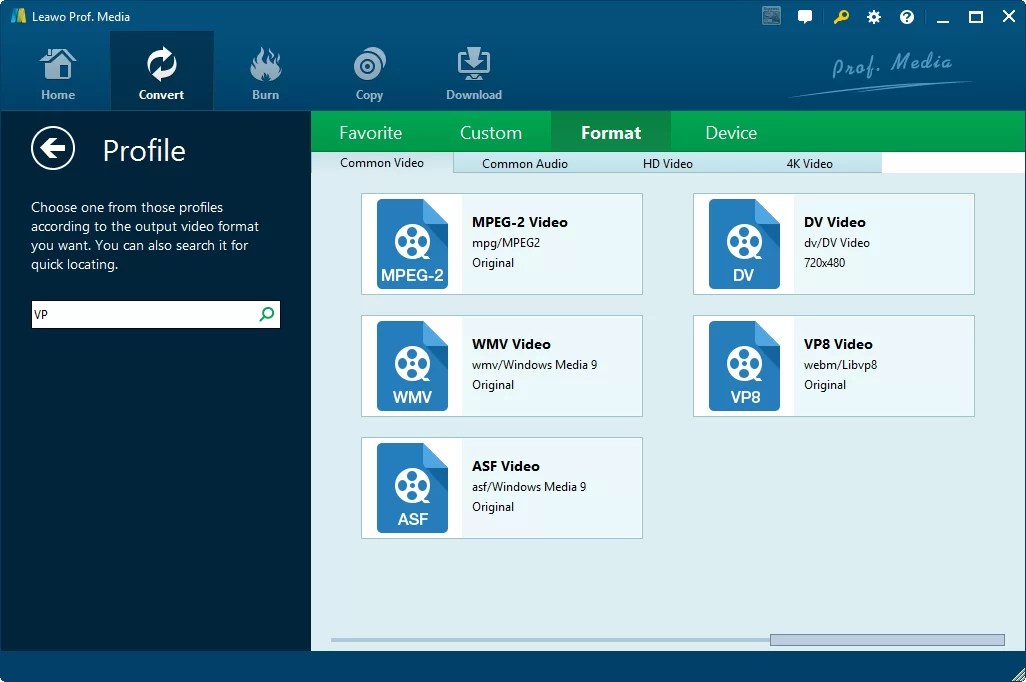Viewport: 1026px width, 682px height.
Task: Click the help question mark icon
Action: pyautogui.click(x=906, y=16)
